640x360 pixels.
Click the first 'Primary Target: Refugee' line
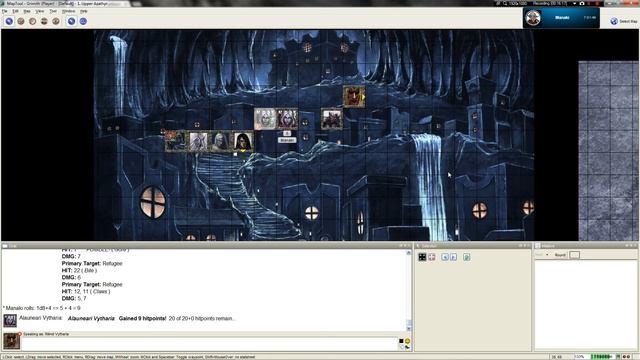pos(92,263)
